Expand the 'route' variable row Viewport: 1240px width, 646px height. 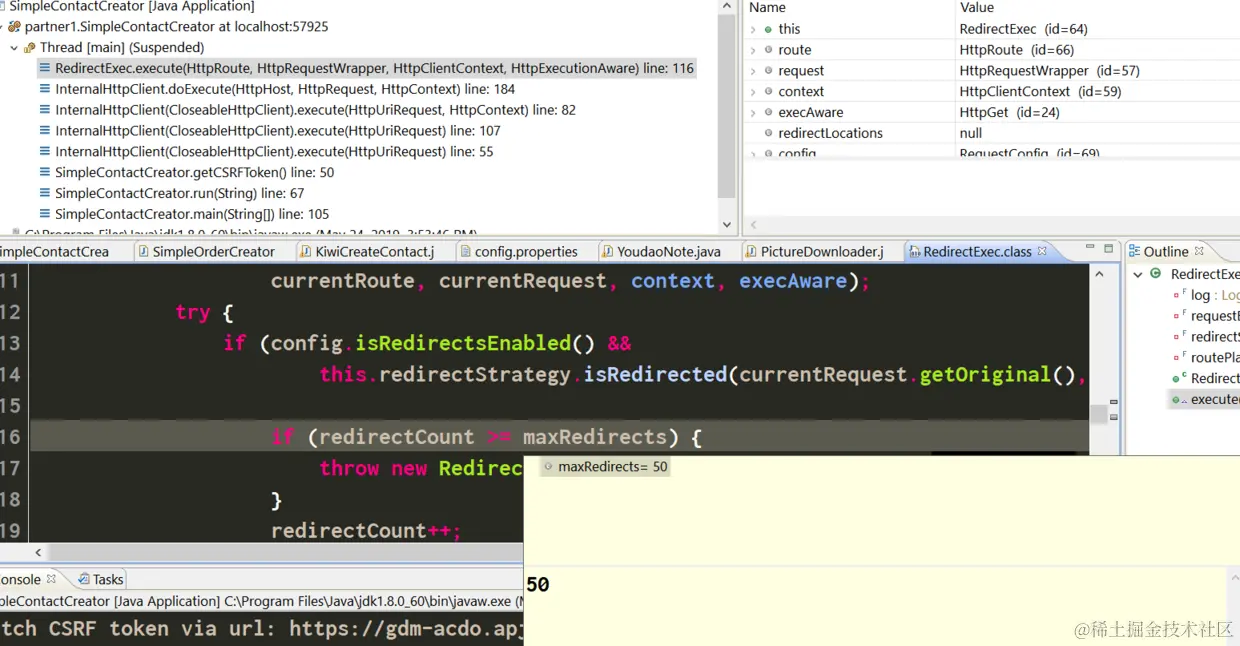point(753,50)
